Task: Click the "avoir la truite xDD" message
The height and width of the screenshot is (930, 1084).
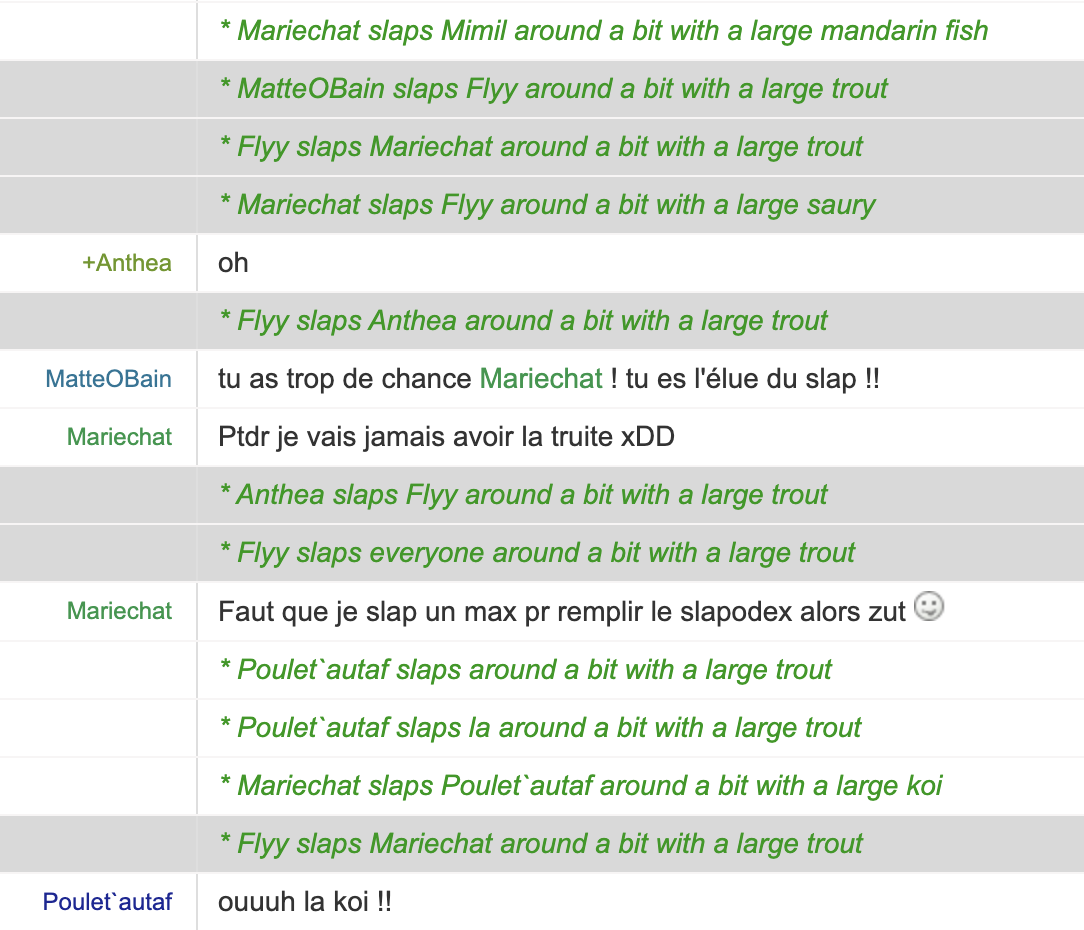Action: (446, 437)
